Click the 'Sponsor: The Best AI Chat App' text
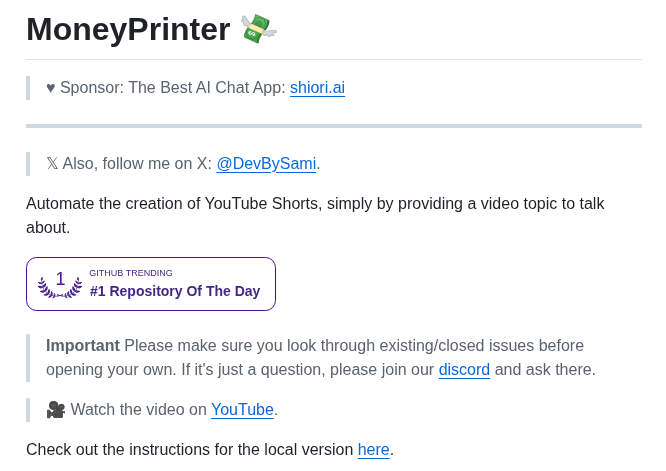The image size is (666, 471). pyautogui.click(x=173, y=87)
